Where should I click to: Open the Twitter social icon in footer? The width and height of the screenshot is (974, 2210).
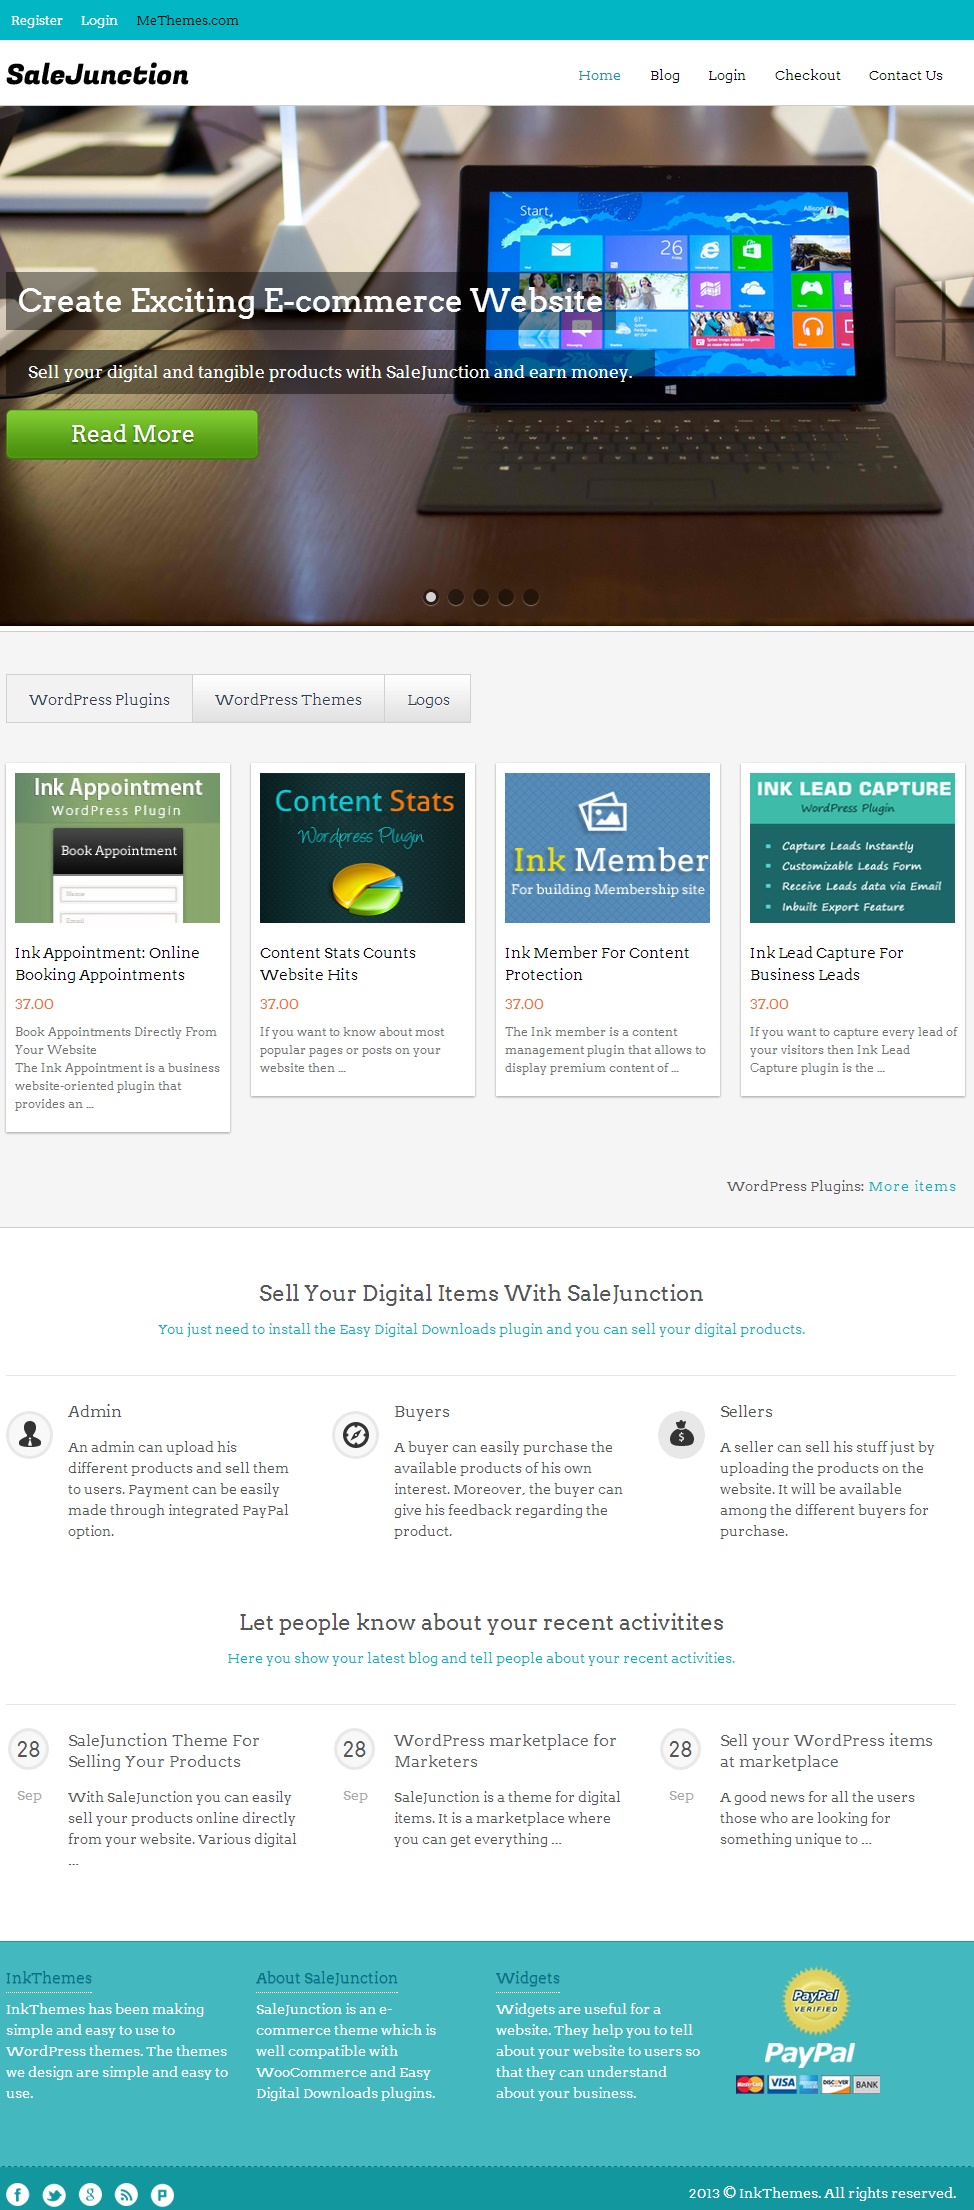pyautogui.click(x=54, y=2194)
